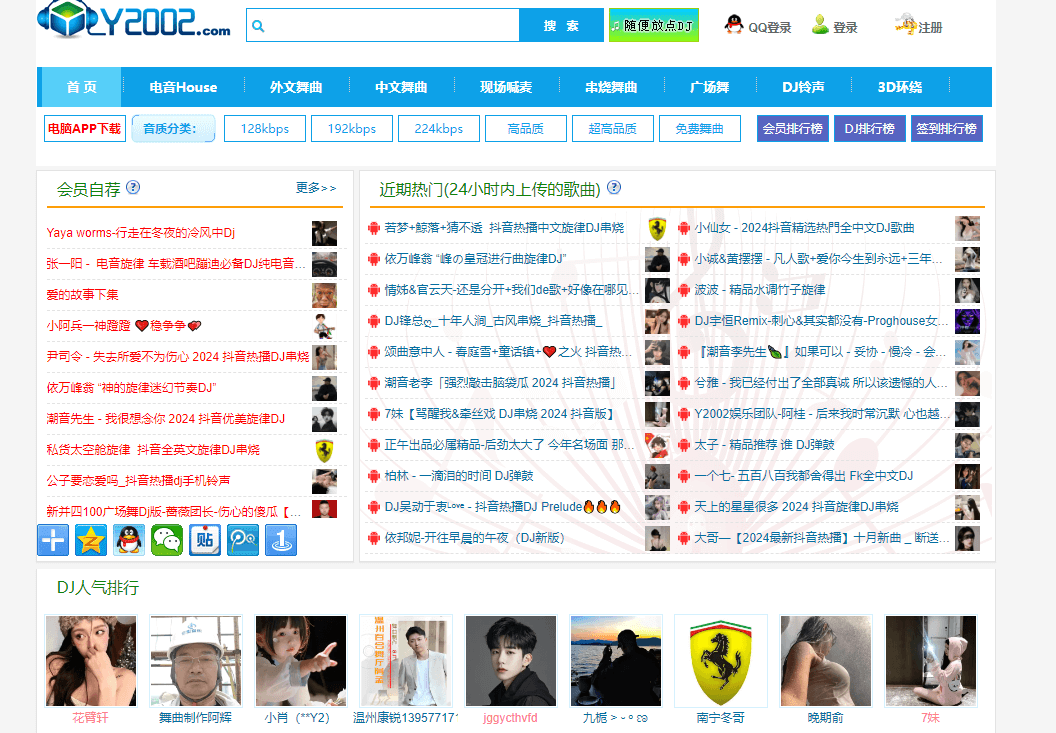Screen dimensions: 1056x733
Task: Open thumbnail beside 小阿兵一神蹬蹬 track
Action: click(x=325, y=326)
